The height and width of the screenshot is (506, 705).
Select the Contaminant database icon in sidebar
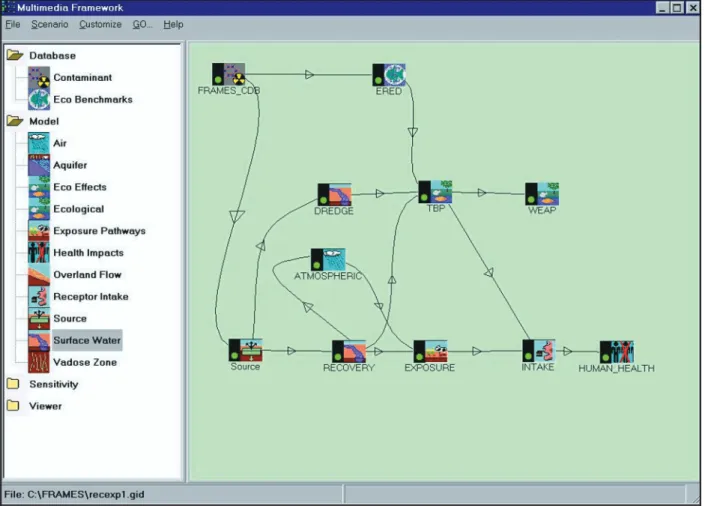pos(39,77)
